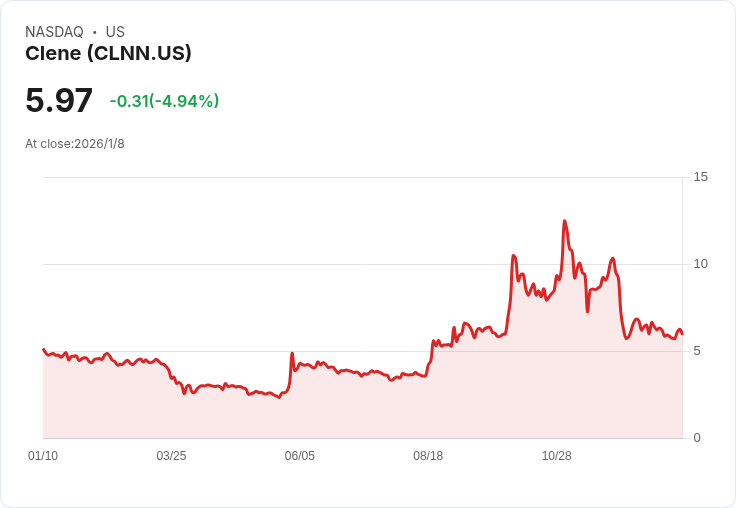Click the Clene (CLNN.US) stock title
This screenshot has height=508, width=736.
[x=108, y=54]
